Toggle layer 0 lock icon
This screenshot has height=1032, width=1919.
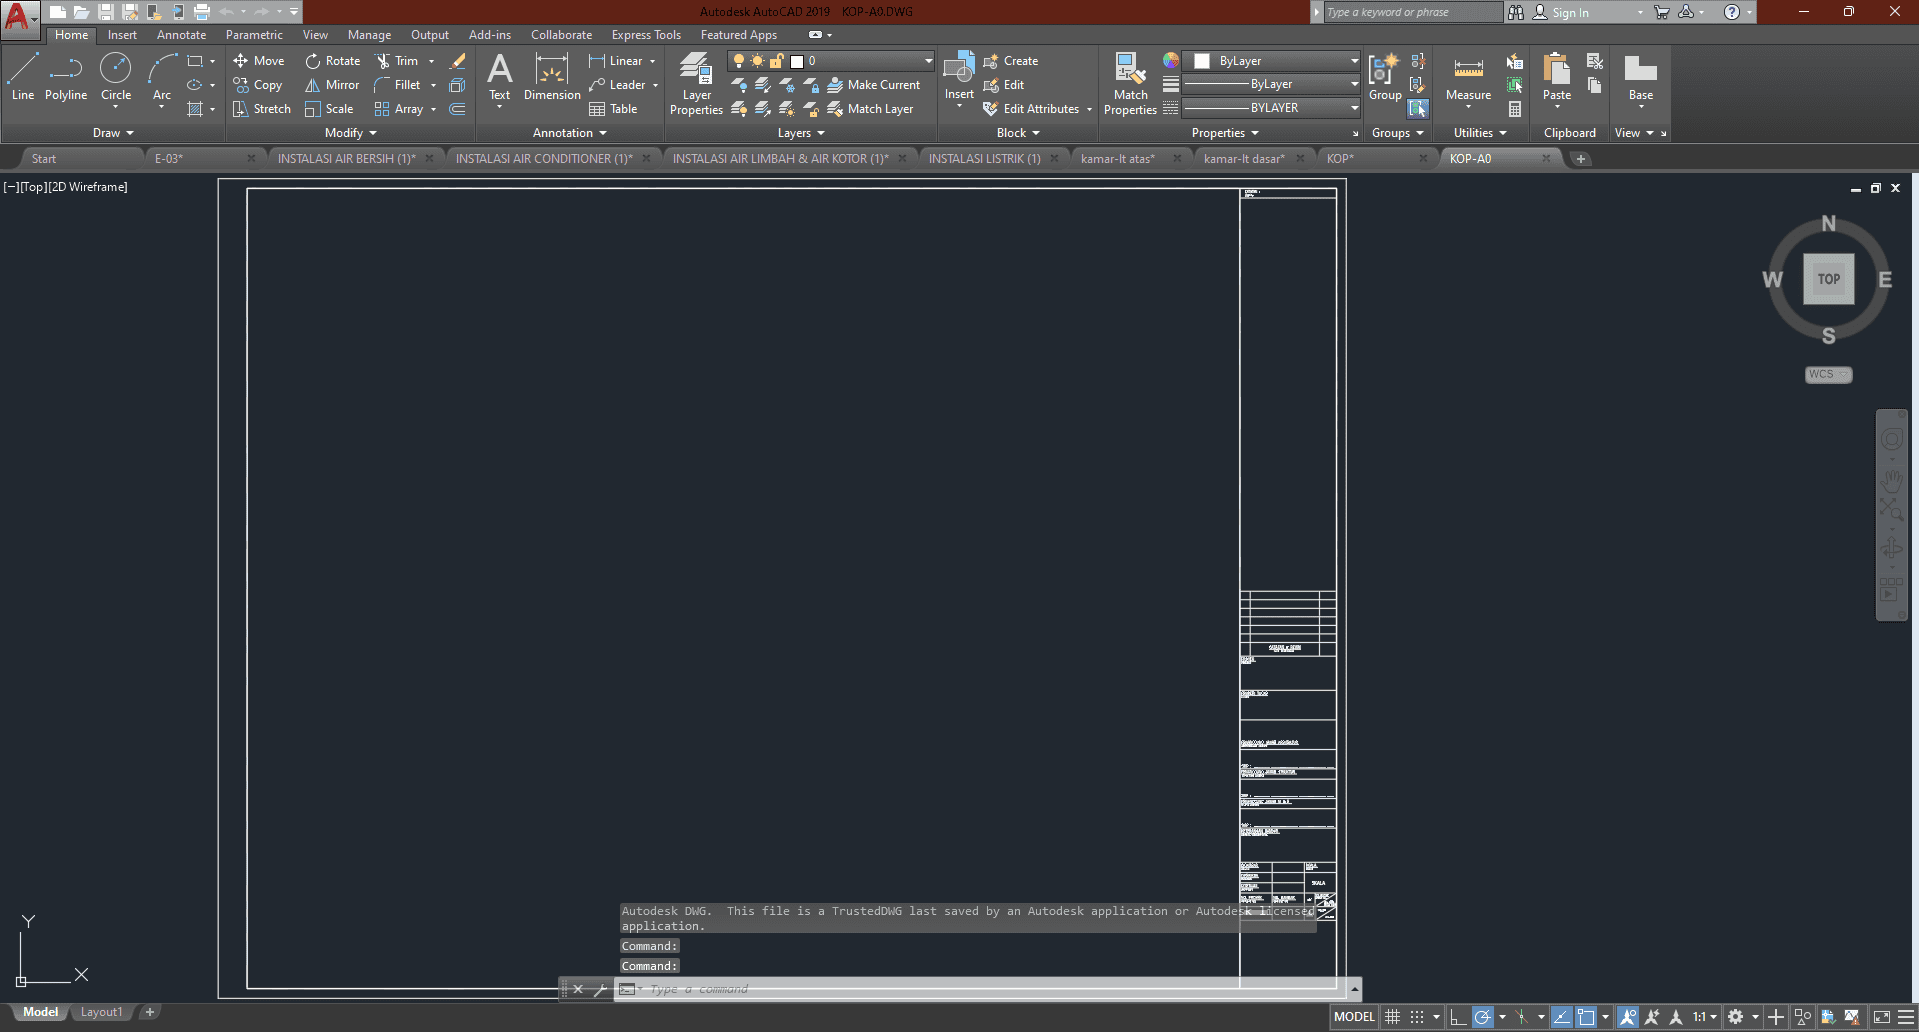777,61
